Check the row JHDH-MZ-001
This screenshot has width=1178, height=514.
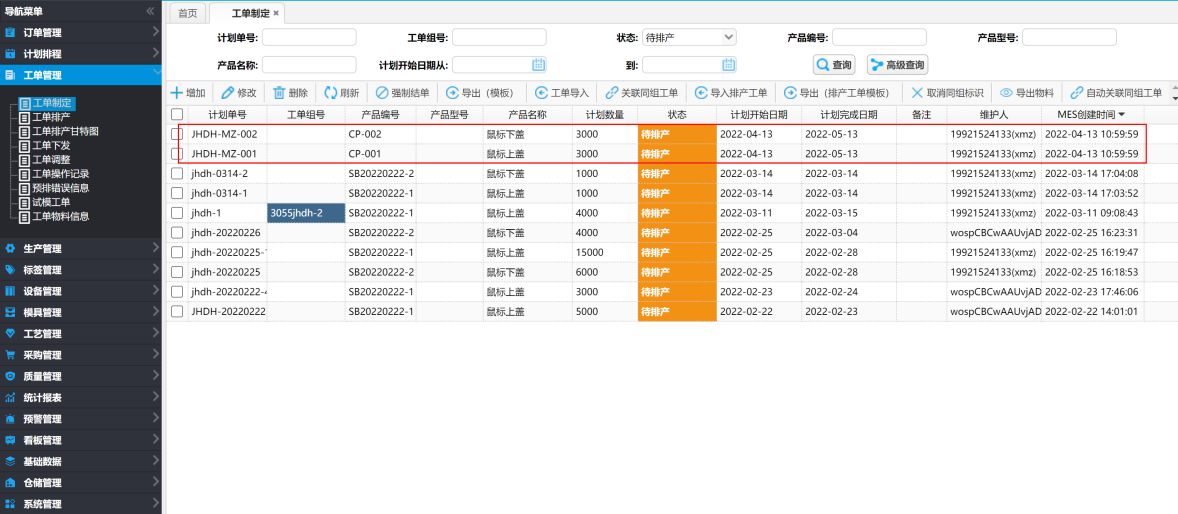177,153
